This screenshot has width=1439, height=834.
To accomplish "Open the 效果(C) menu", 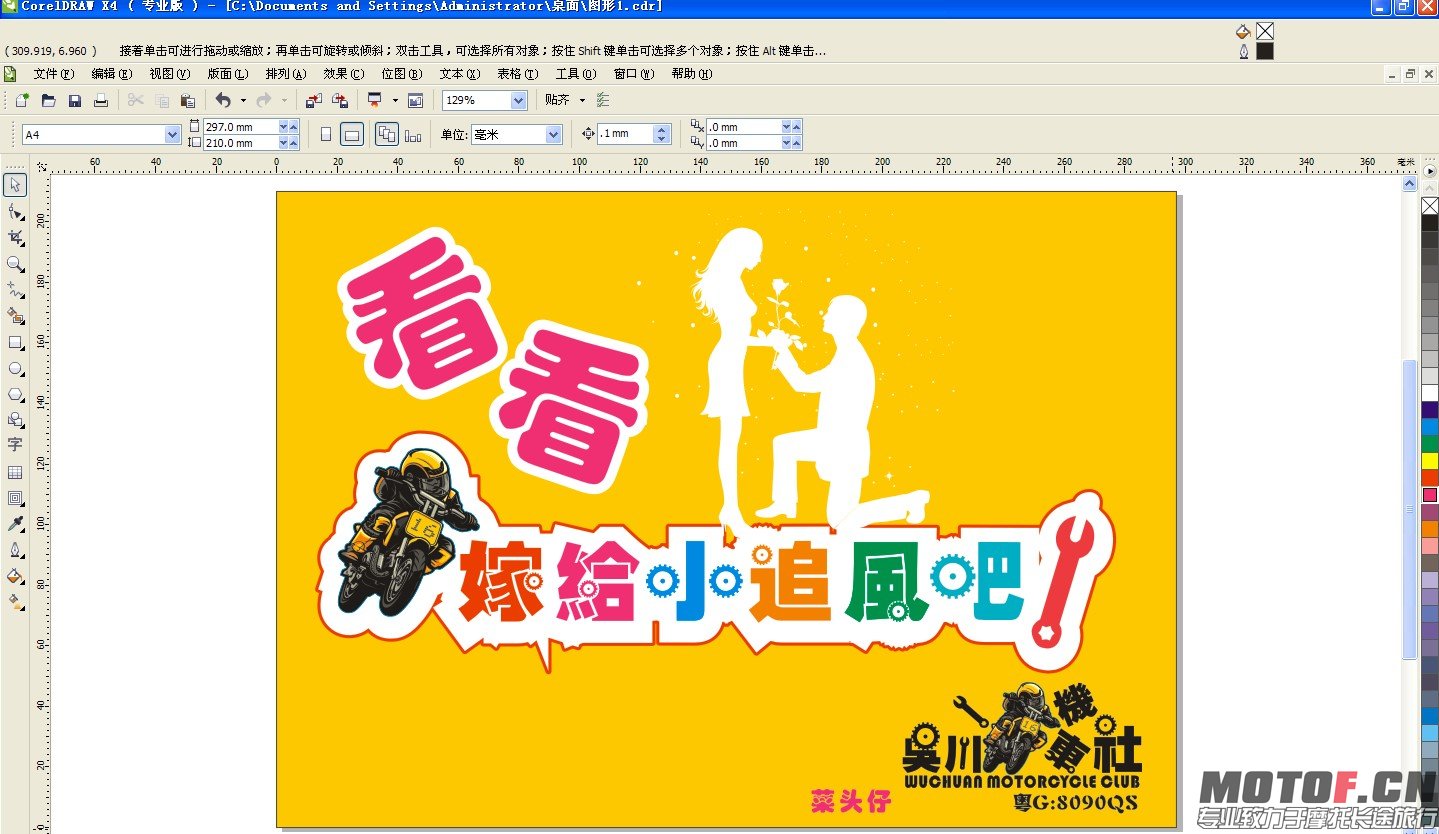I will (x=344, y=74).
